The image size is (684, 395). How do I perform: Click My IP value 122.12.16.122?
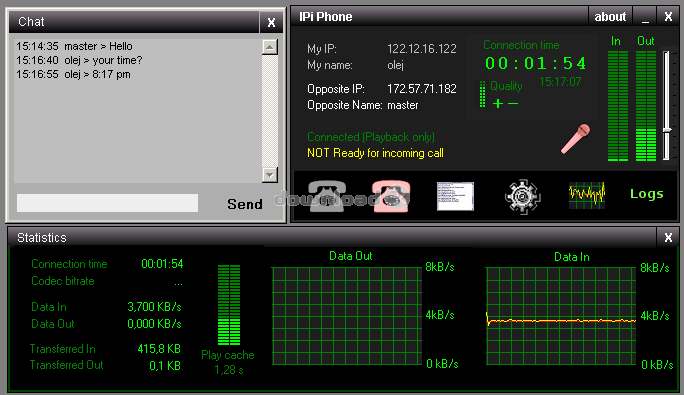pos(422,48)
